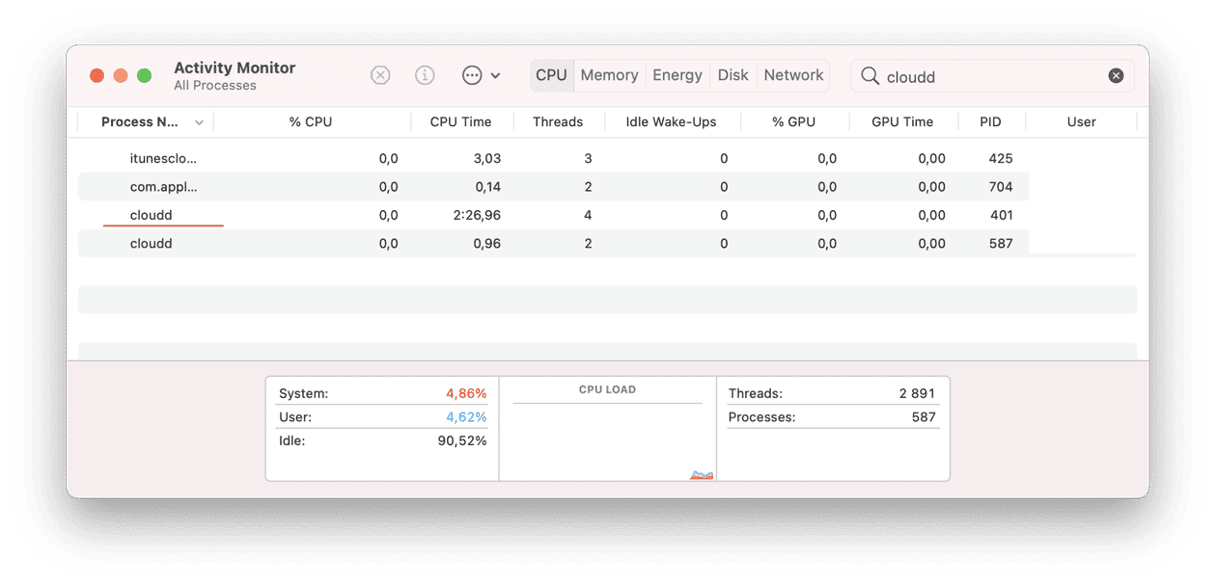Click inside the search field
This screenshot has height=586, width=1216.
point(990,77)
